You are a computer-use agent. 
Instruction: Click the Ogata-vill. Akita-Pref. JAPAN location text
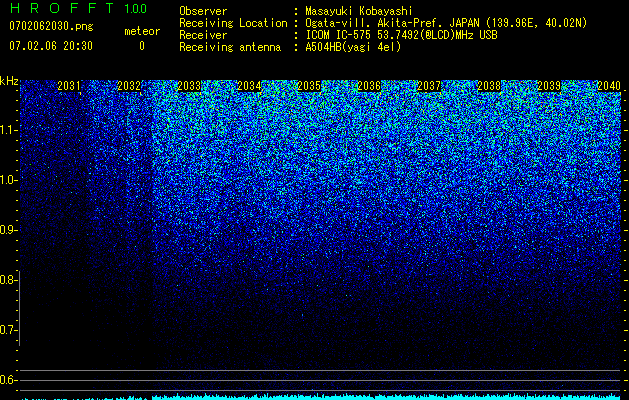click(x=446, y=23)
